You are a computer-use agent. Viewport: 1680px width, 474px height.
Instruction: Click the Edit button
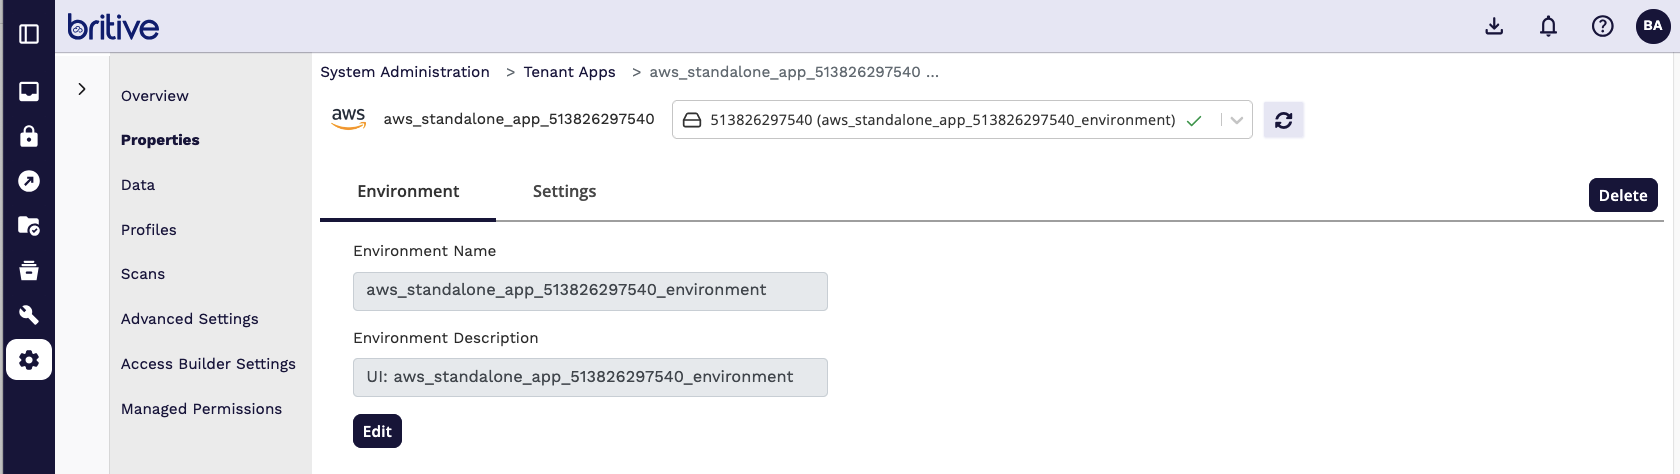pos(377,431)
